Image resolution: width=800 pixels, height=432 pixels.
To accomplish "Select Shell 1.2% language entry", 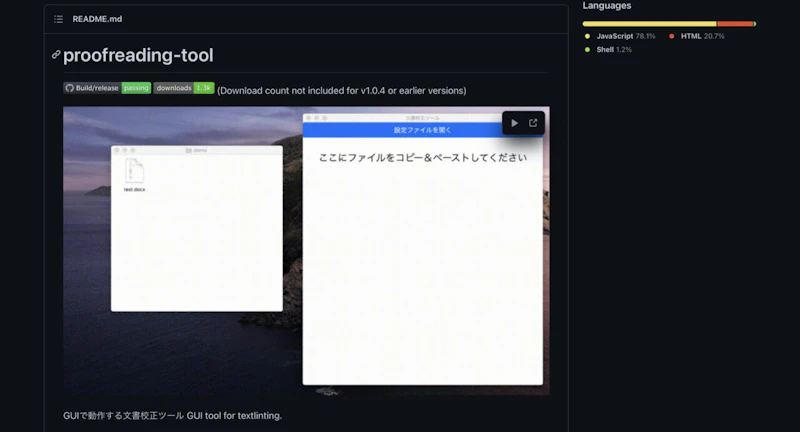I will pyautogui.click(x=608, y=49).
